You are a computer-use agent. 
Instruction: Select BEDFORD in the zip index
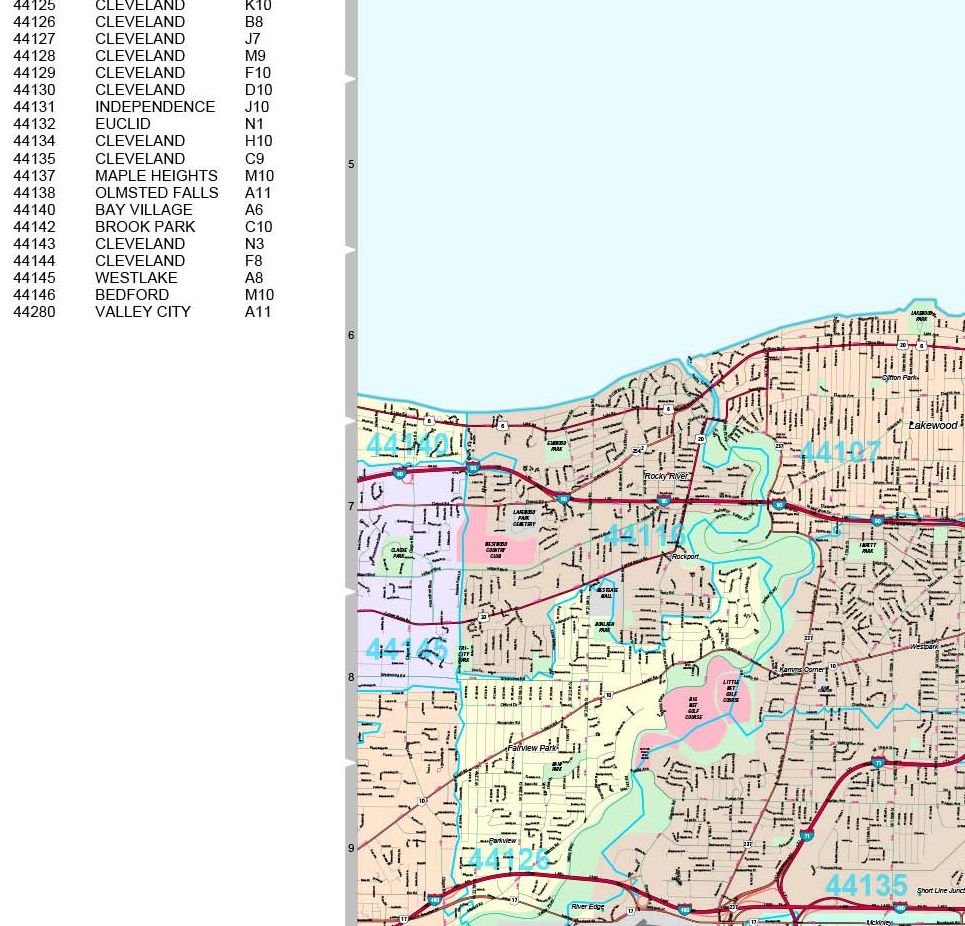(132, 295)
